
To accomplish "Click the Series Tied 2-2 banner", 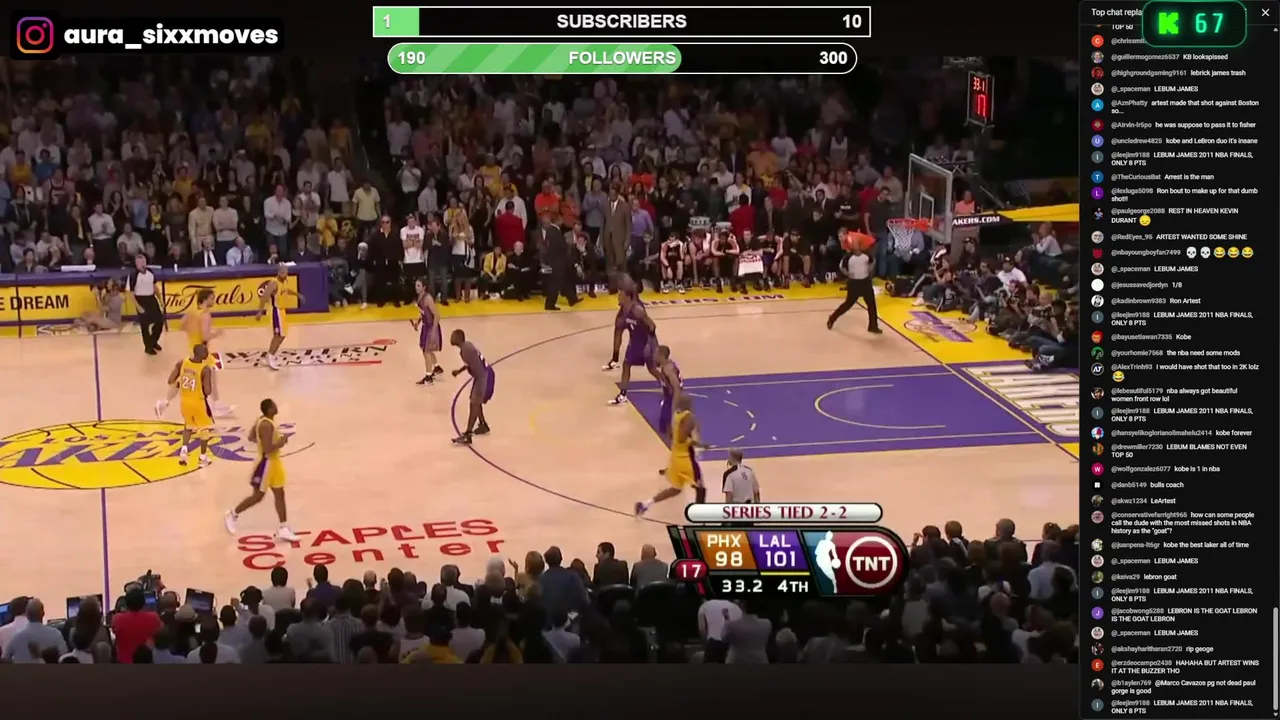I will click(x=784, y=512).
